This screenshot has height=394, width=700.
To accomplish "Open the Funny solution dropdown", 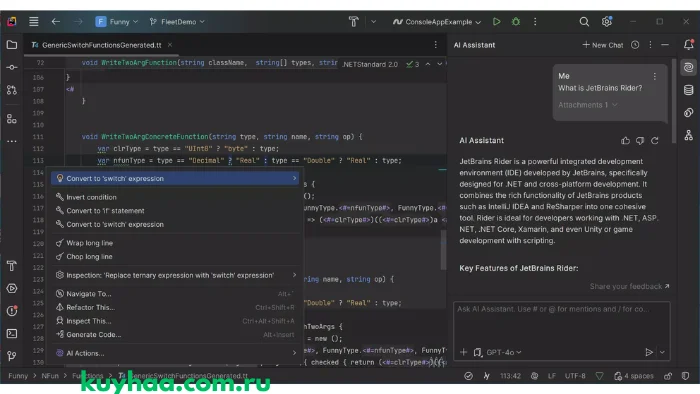I will coord(117,21).
